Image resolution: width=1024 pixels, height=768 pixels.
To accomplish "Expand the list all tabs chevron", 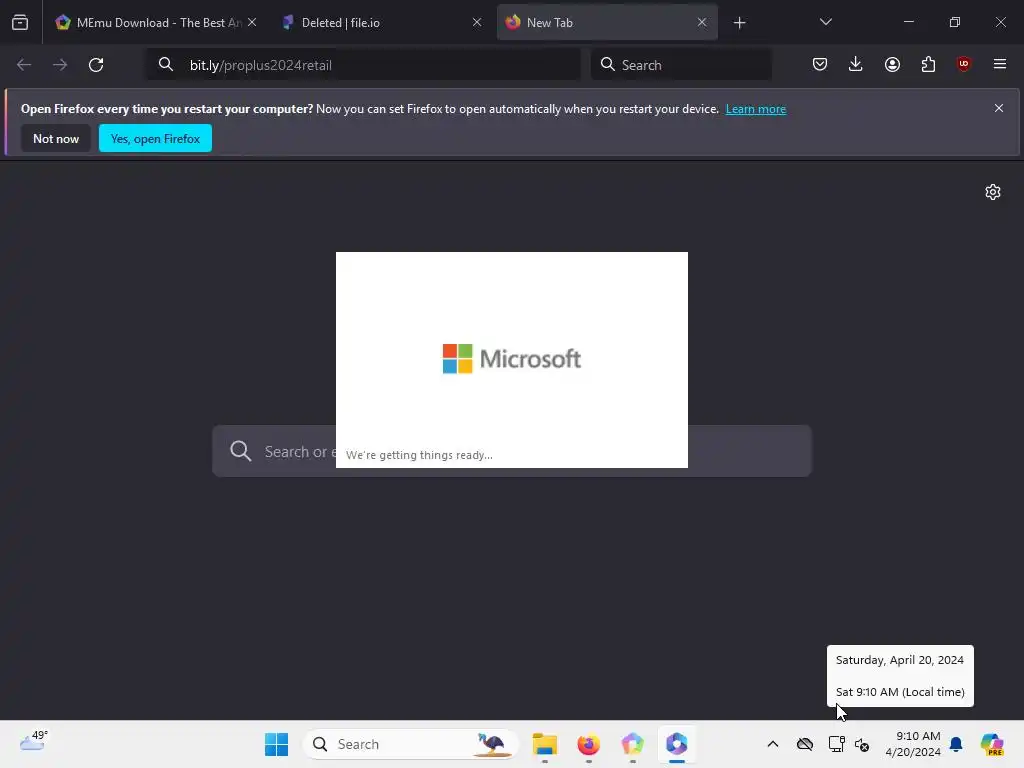I will [825, 22].
